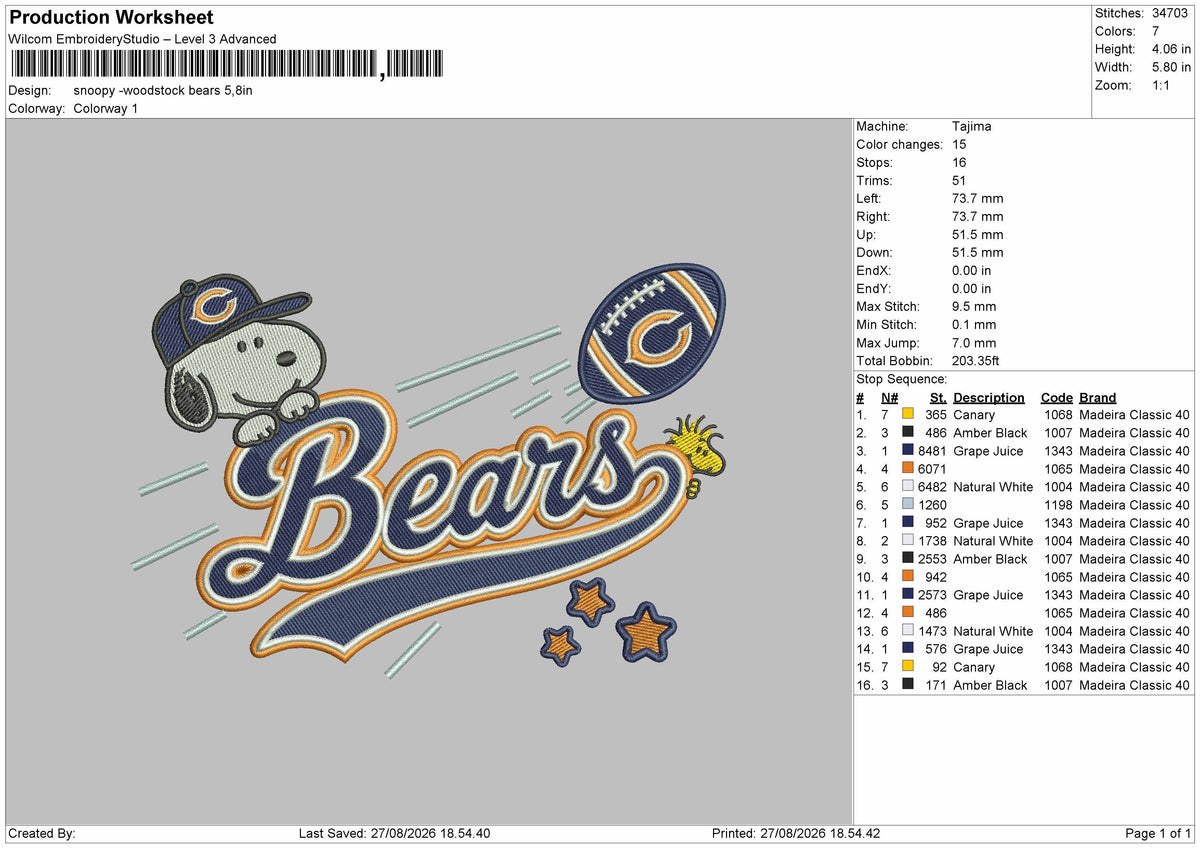Image resolution: width=1200 pixels, height=848 pixels.
Task: Select code 1198 in stop 6 row
Action: 1058,505
